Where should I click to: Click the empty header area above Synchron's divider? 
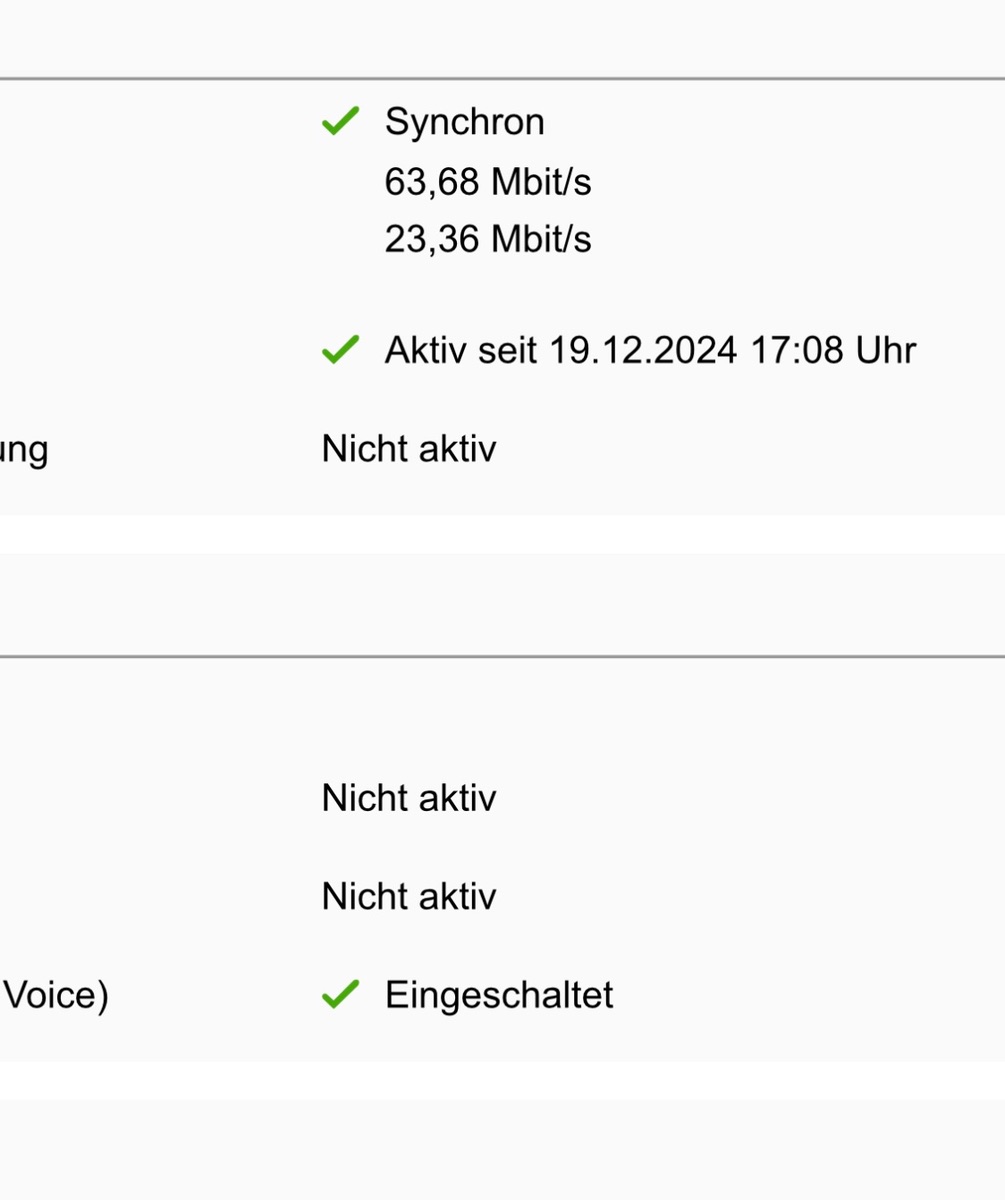point(502,38)
